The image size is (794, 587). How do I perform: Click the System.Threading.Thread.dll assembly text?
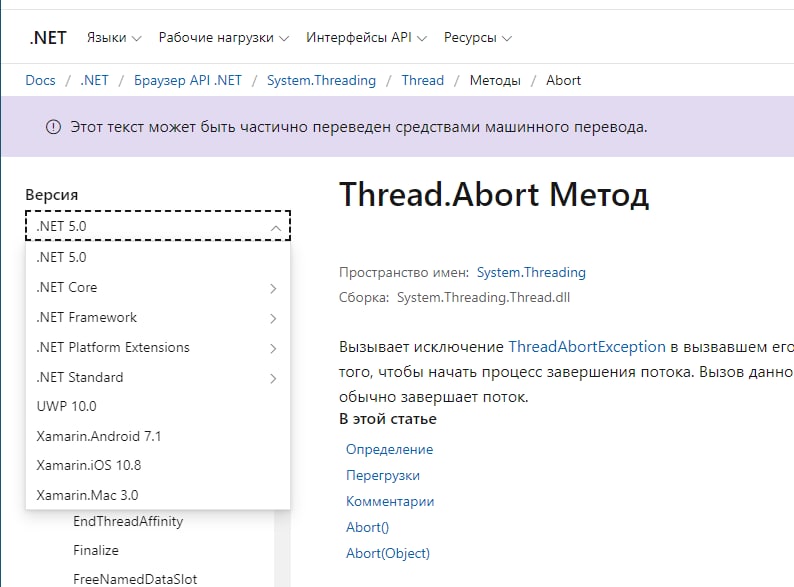[x=484, y=297]
